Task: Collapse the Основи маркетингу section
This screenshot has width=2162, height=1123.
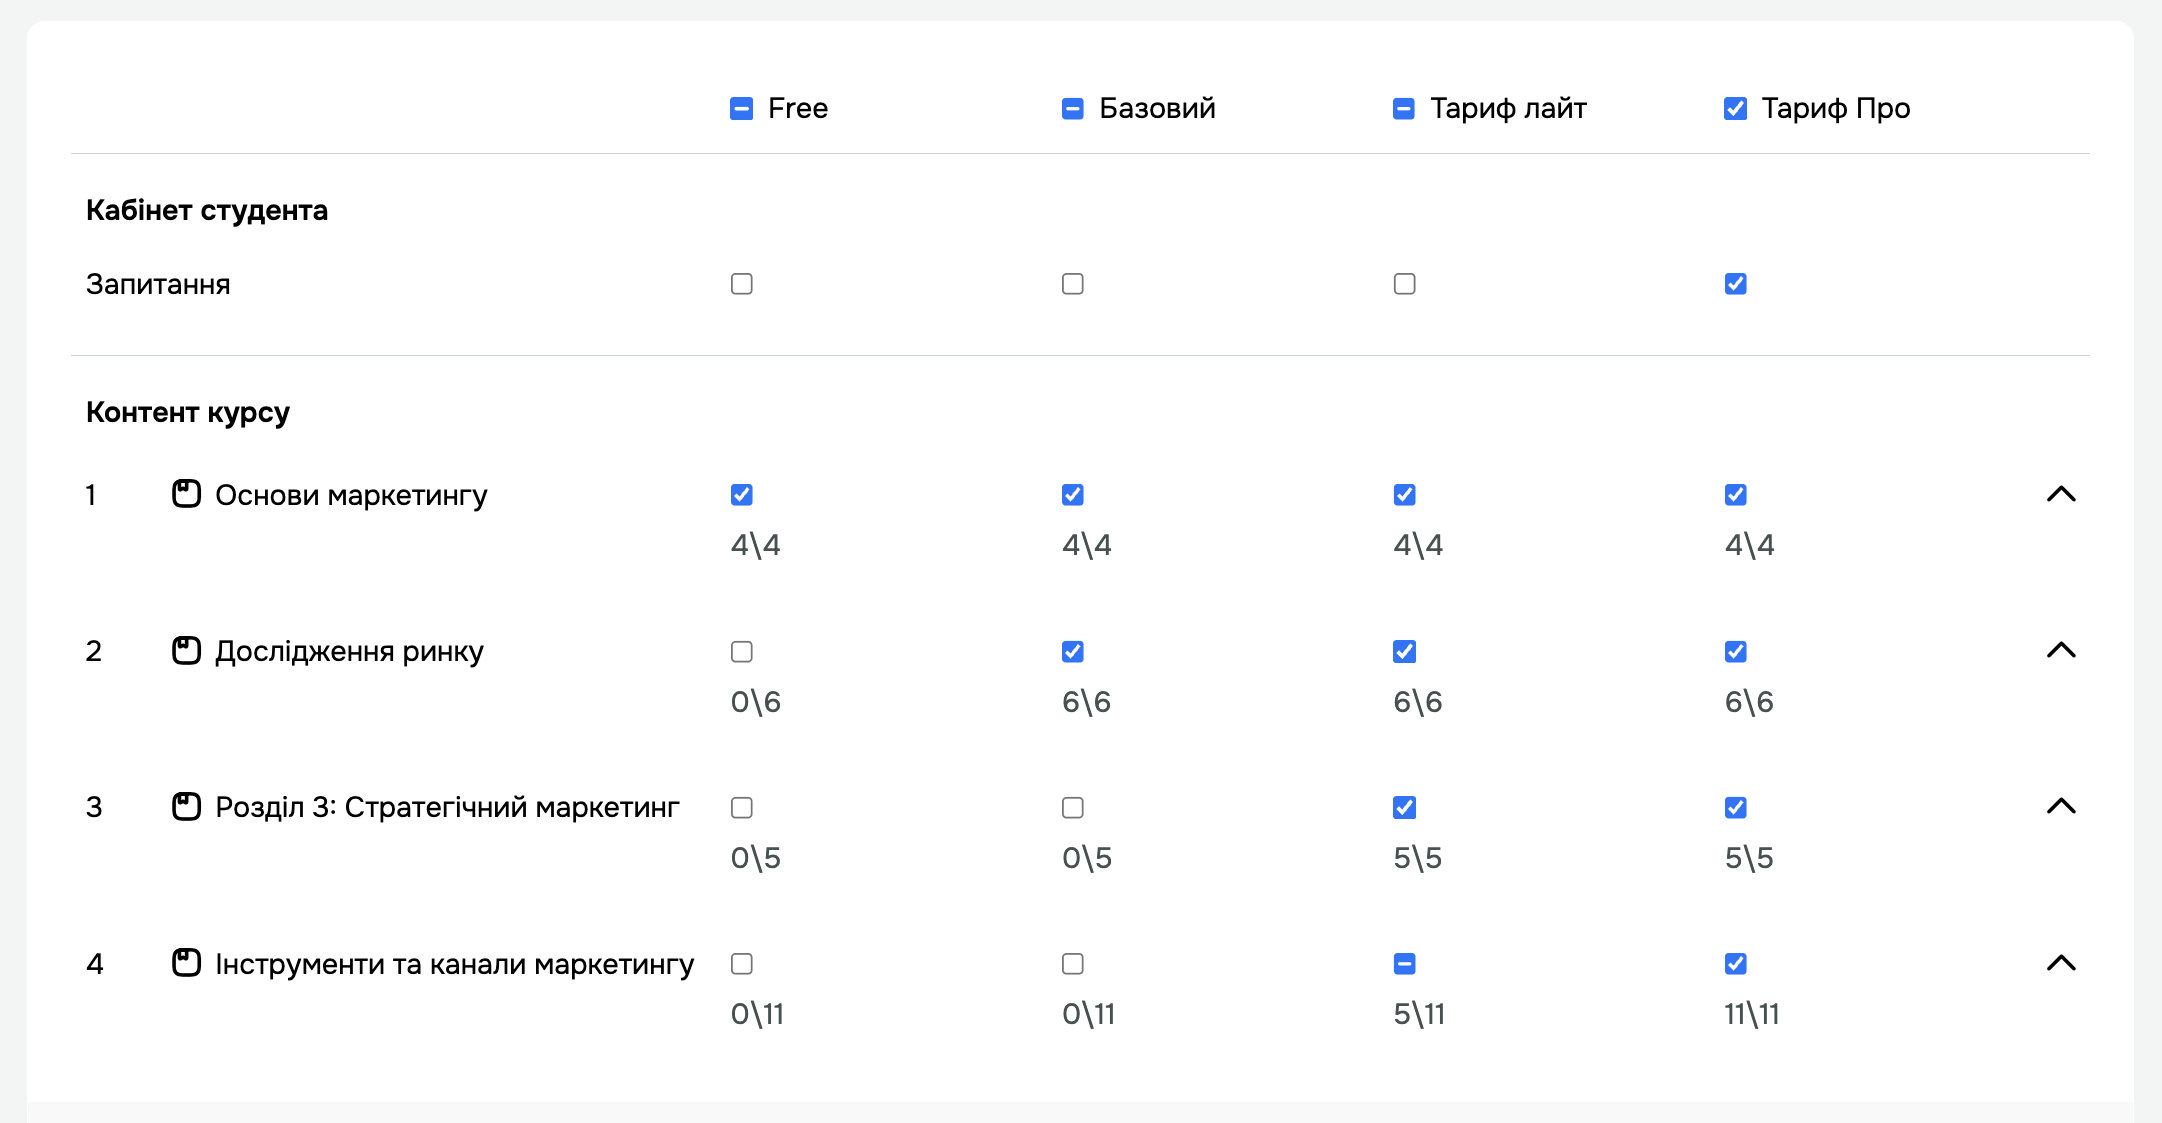Action: click(2061, 494)
